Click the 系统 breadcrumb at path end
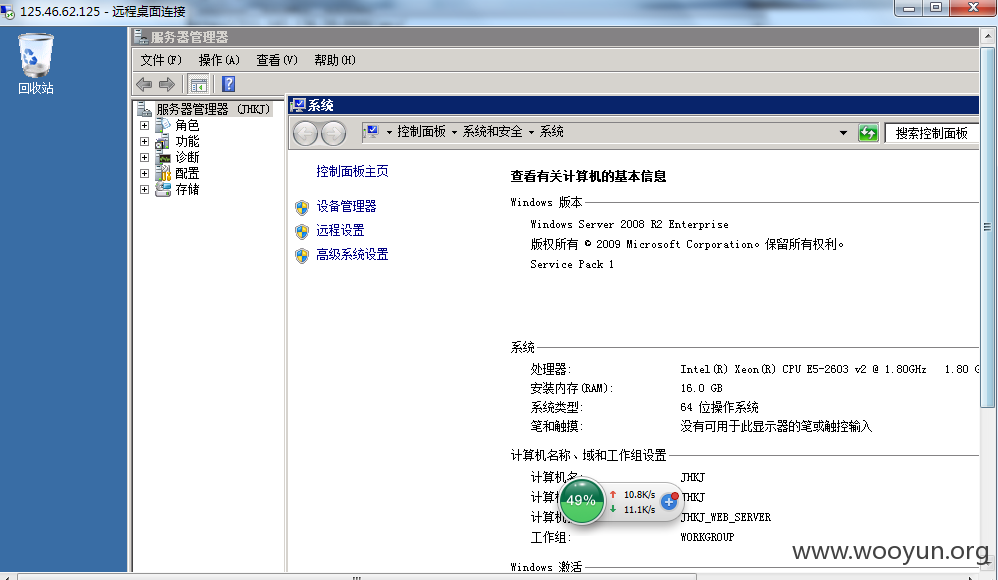Screen dimensions: 998x580 (552, 132)
